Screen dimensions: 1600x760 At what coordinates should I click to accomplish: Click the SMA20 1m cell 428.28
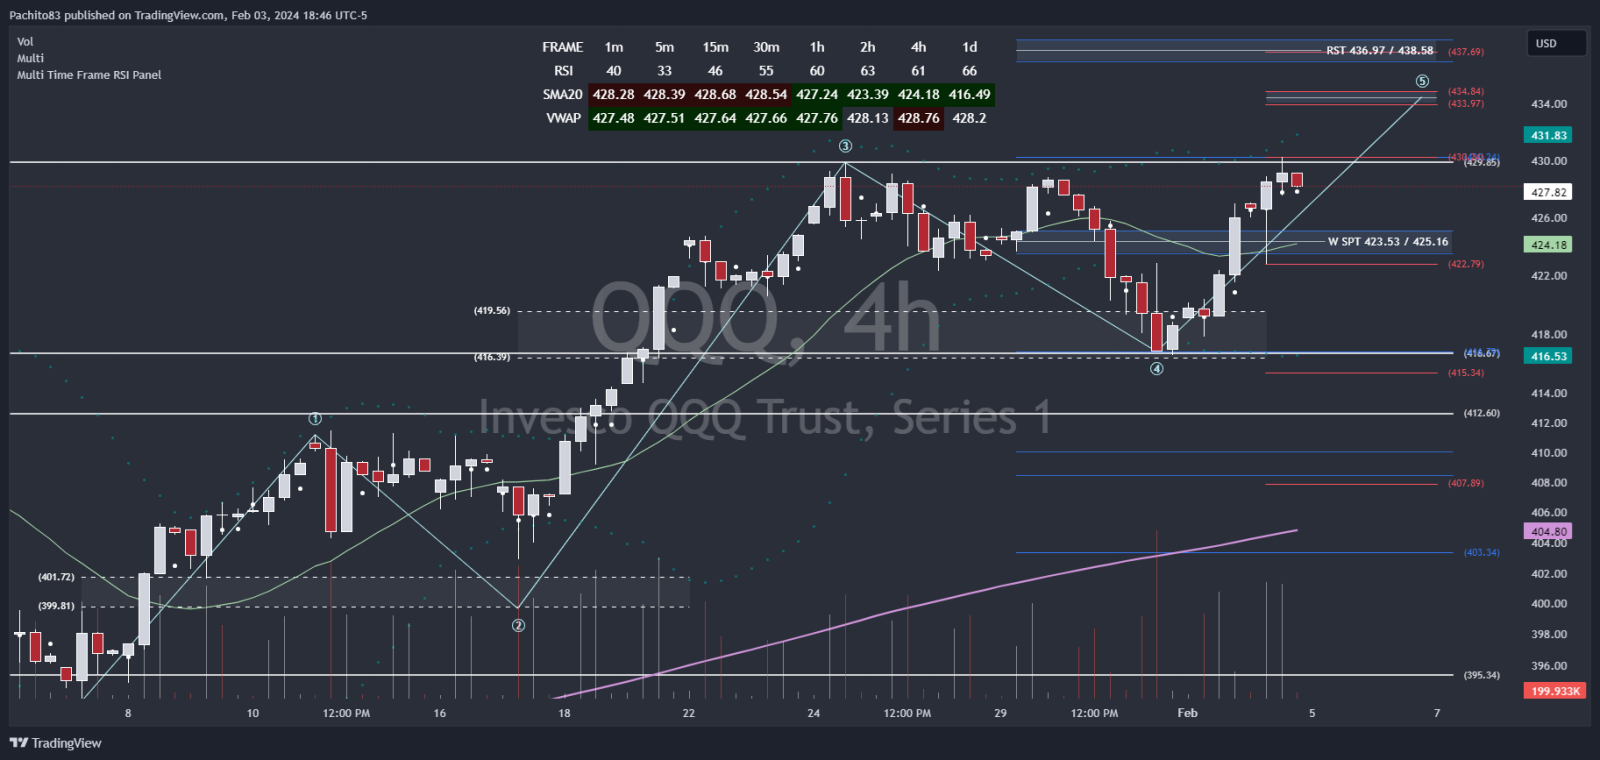[614, 94]
